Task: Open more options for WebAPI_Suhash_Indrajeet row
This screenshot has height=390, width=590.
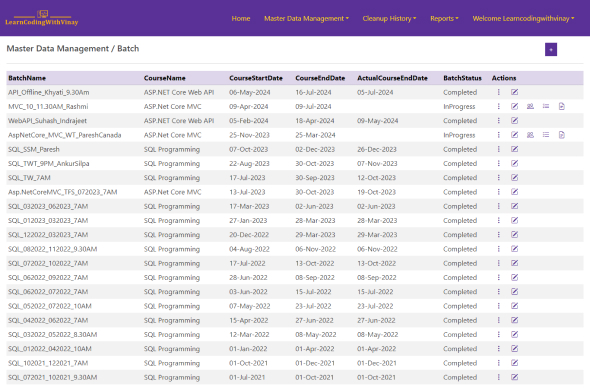Action: point(499,120)
